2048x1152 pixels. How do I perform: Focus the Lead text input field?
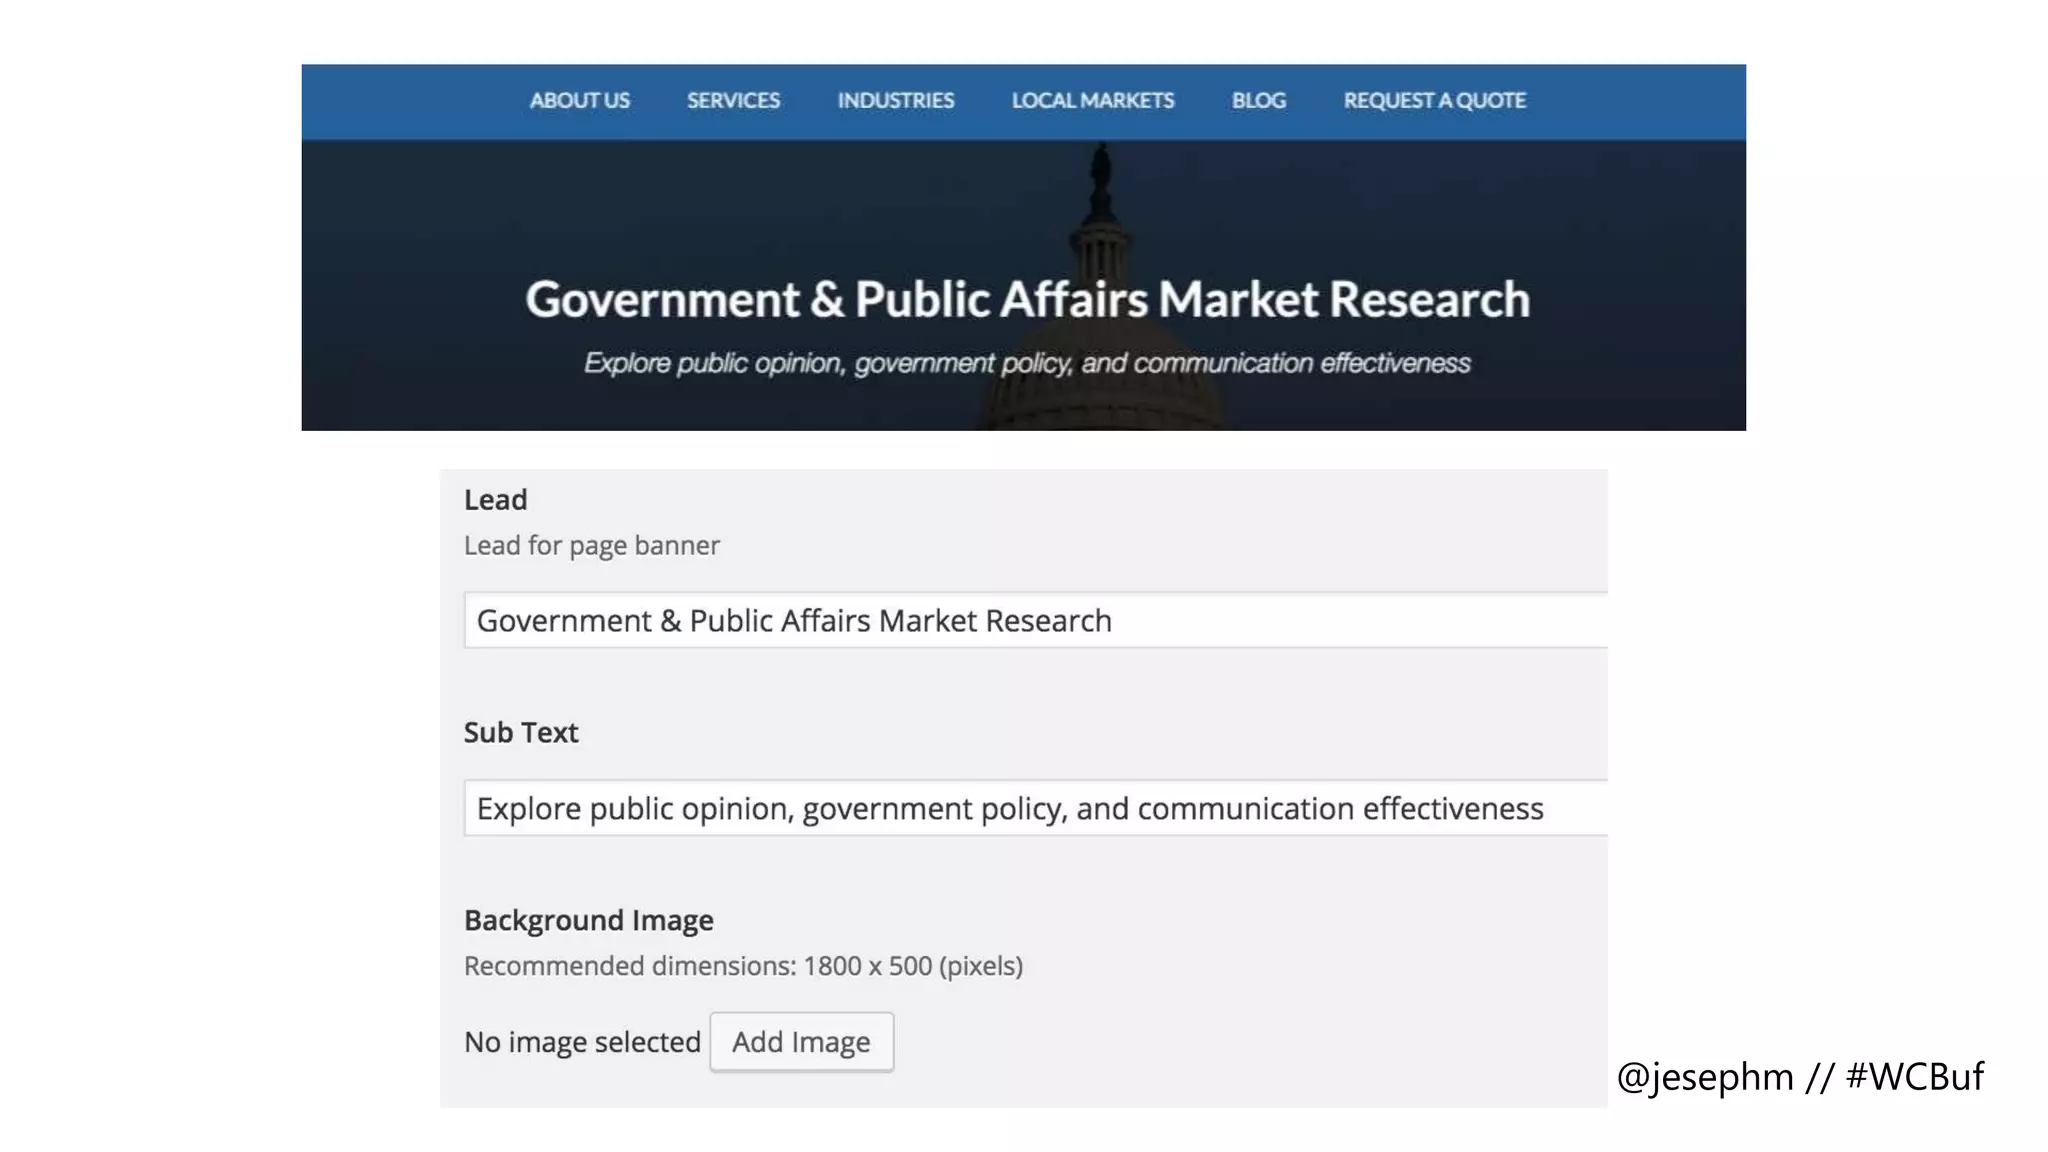pyautogui.click(x=1035, y=620)
